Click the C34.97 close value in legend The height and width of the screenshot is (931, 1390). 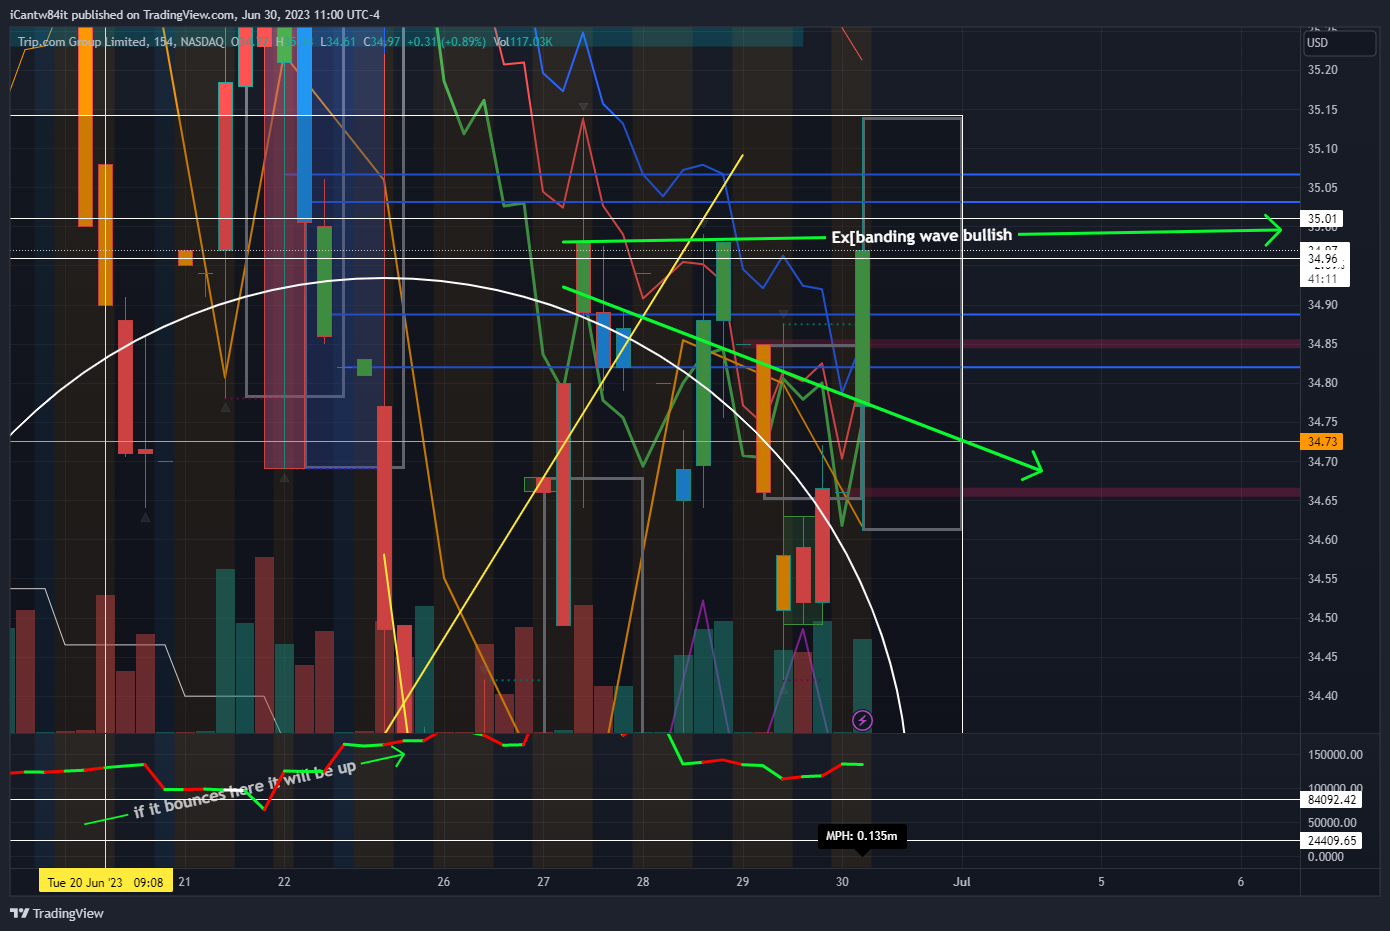click(382, 42)
